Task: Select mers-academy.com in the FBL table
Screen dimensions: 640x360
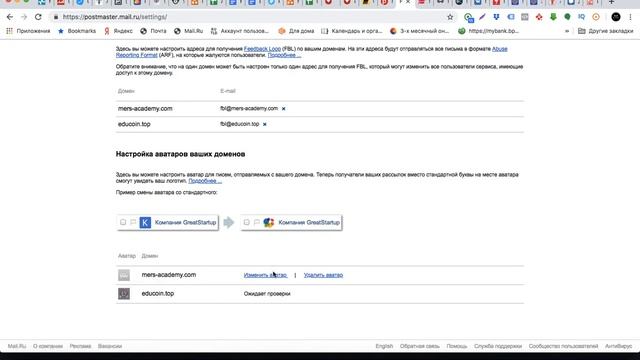Action: [x=145, y=109]
